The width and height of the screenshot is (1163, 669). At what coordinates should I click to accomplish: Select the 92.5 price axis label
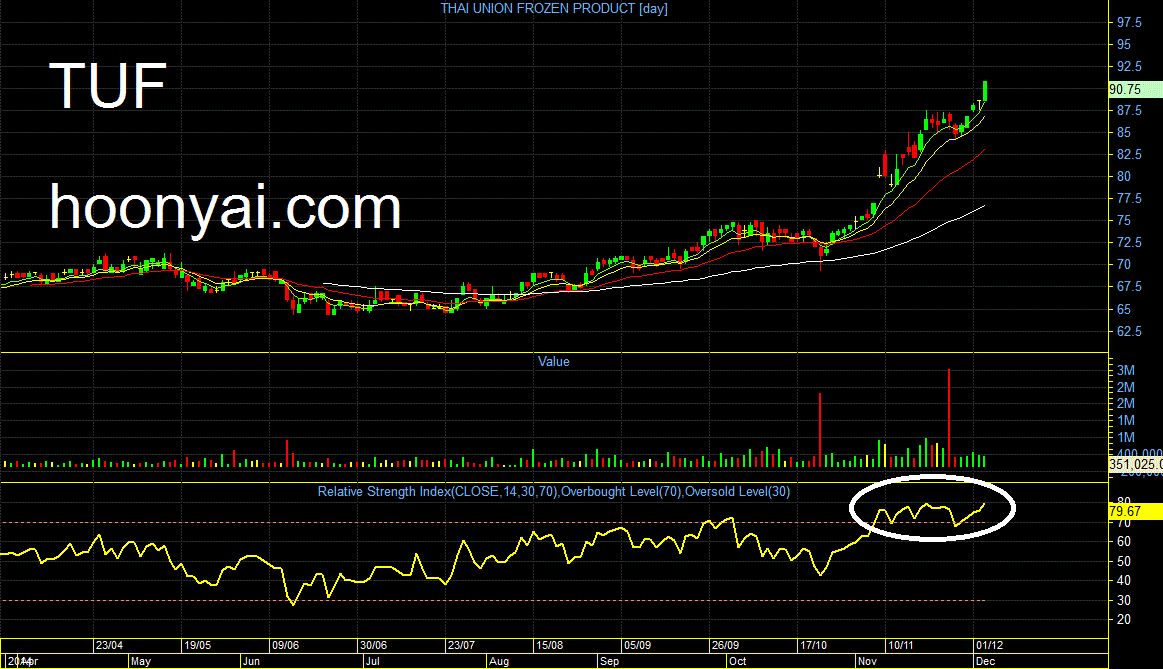tap(1129, 67)
